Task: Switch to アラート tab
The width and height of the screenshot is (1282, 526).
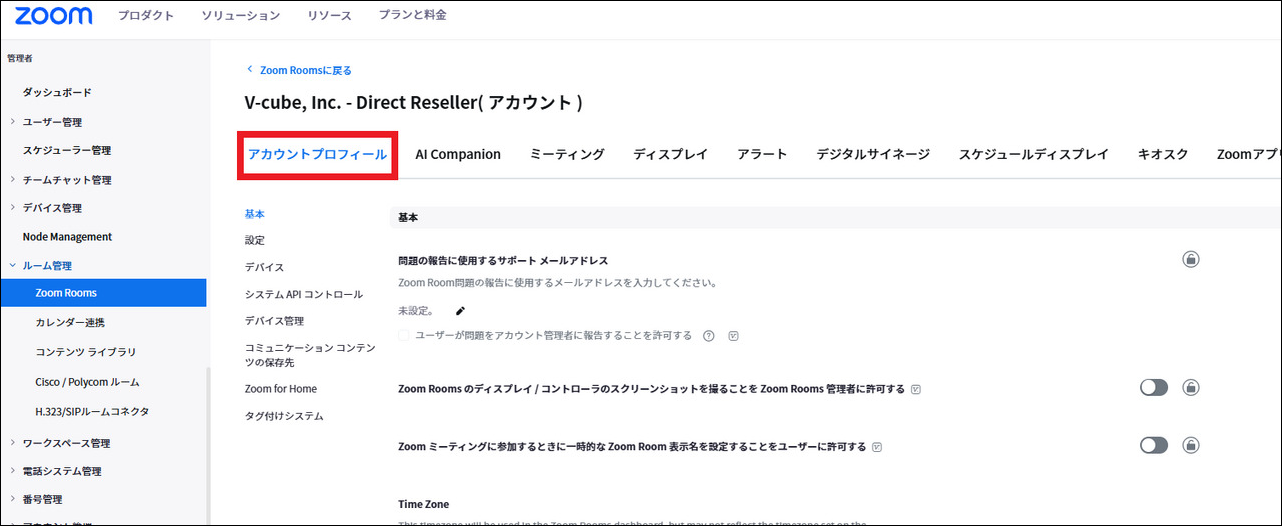Action: pyautogui.click(x=762, y=154)
